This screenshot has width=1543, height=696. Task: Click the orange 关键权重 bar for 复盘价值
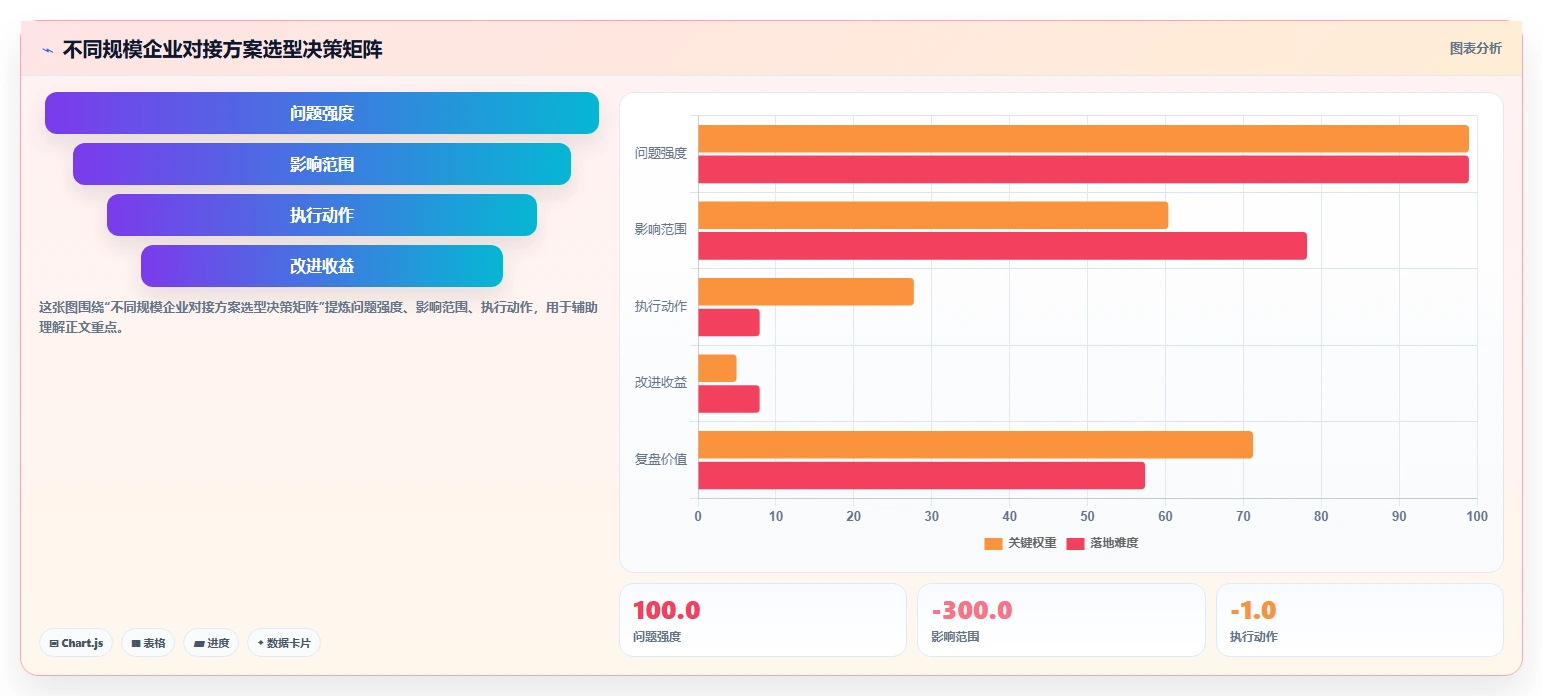pyautogui.click(x=975, y=445)
